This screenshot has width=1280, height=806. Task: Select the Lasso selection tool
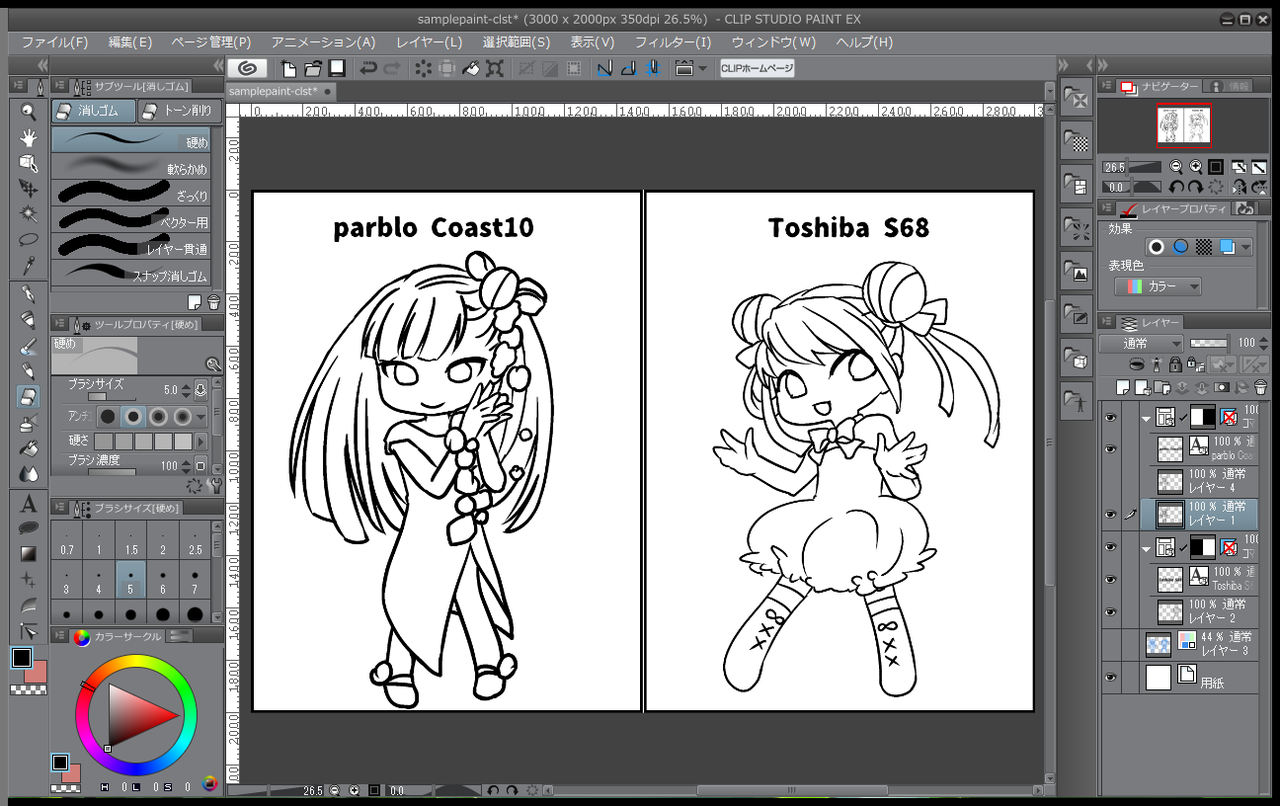coord(29,240)
